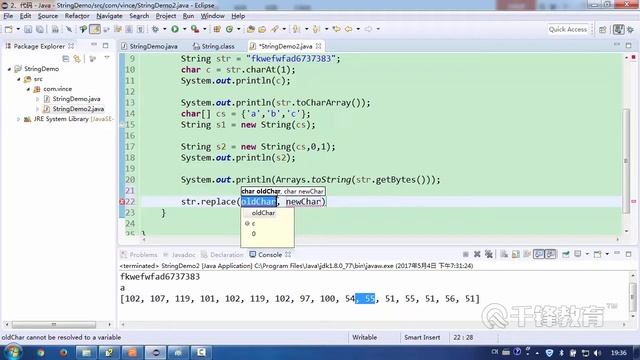
Task: Toggle Show Console on Standard Error change
Action: tap(551, 254)
